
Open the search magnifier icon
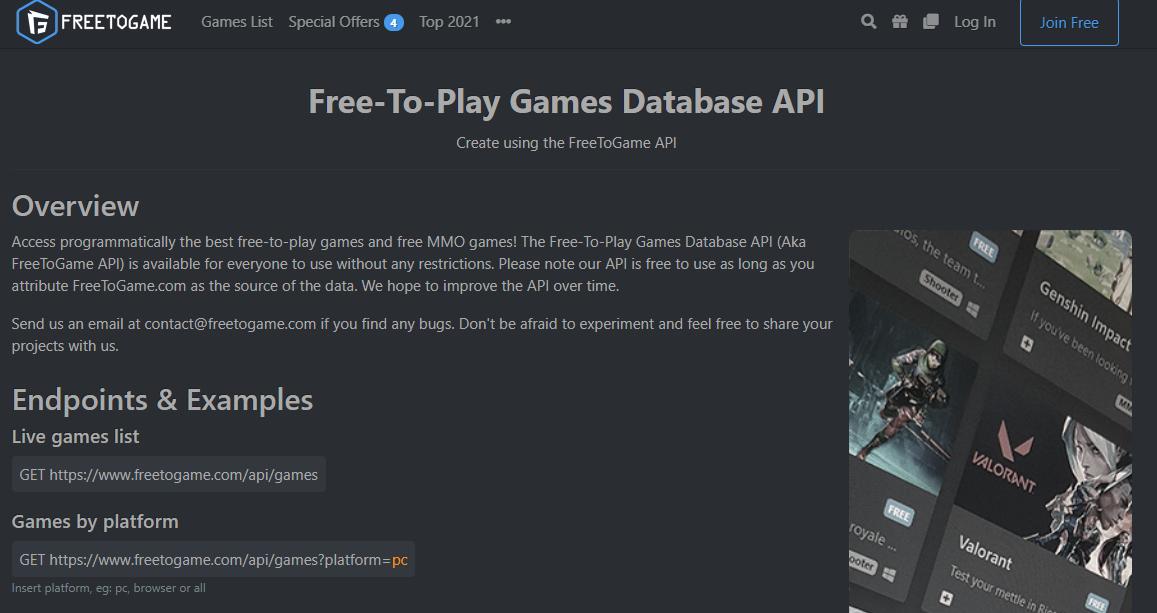(868, 22)
